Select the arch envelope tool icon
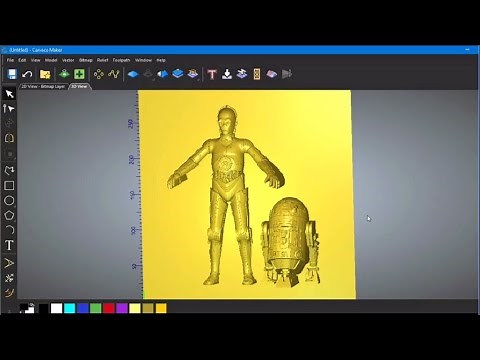Screen dimensions: 480x360 click(9, 138)
